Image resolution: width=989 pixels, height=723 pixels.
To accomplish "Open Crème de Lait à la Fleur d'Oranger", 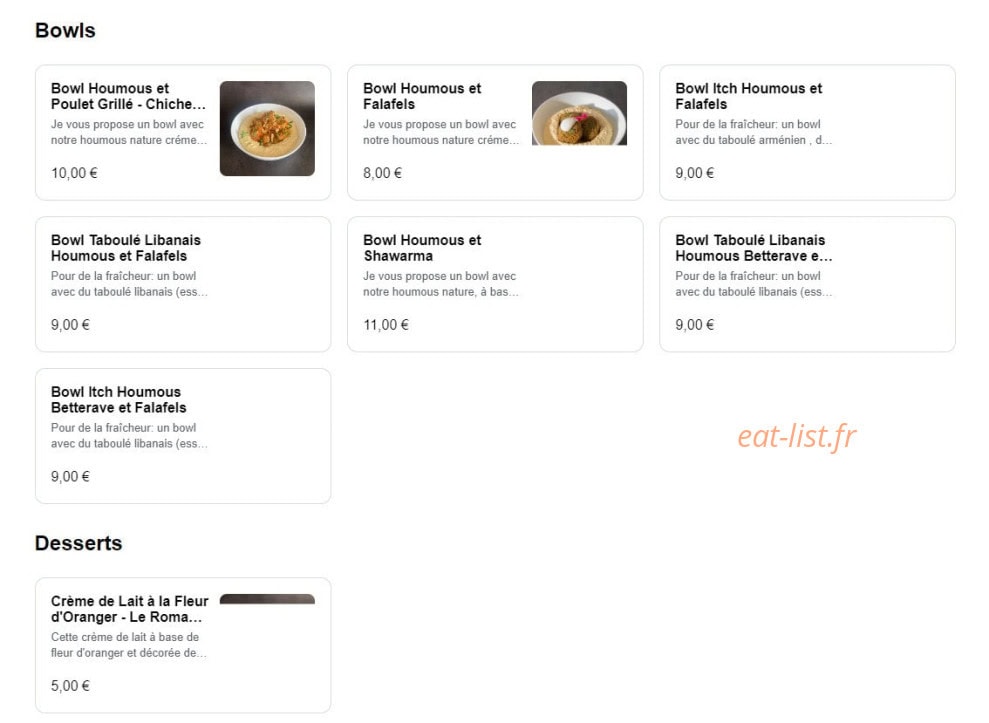I will click(183, 645).
